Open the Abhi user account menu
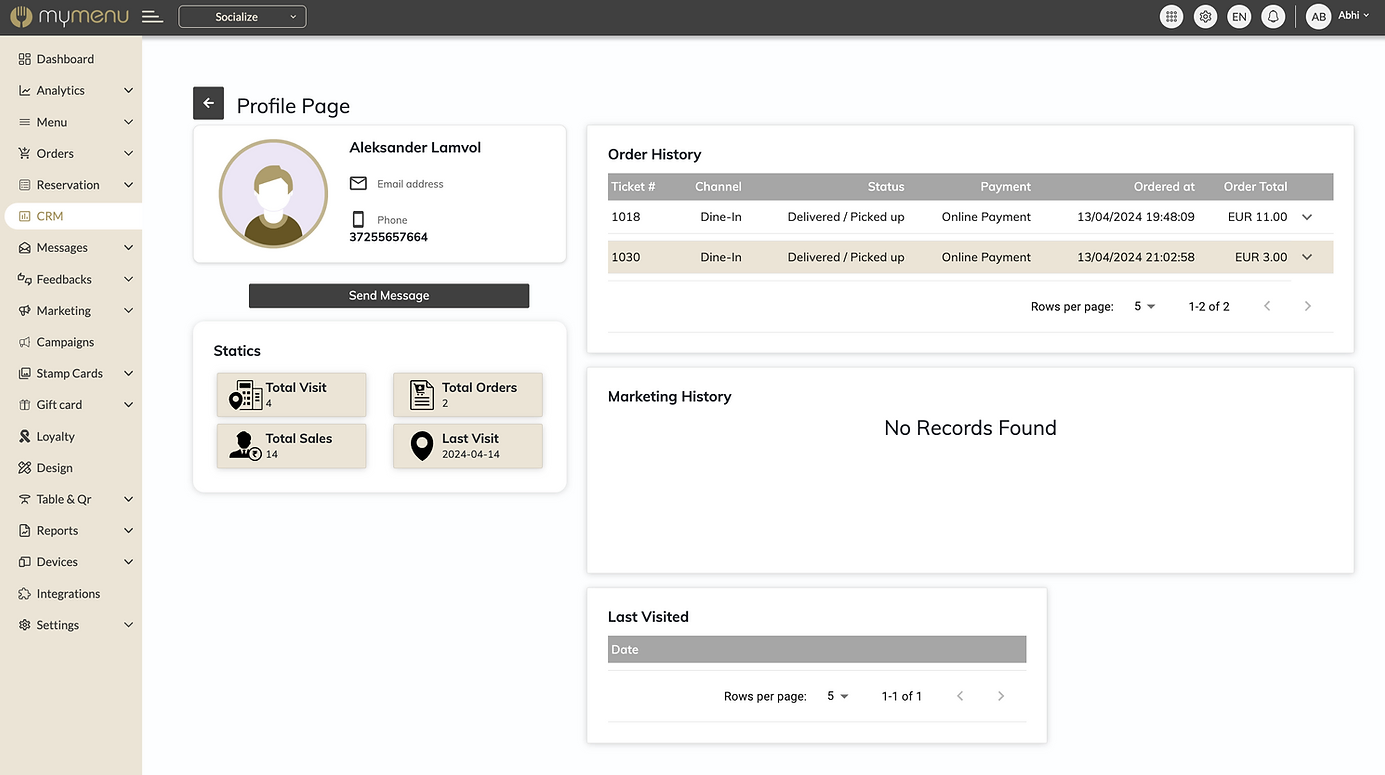 tap(1338, 17)
